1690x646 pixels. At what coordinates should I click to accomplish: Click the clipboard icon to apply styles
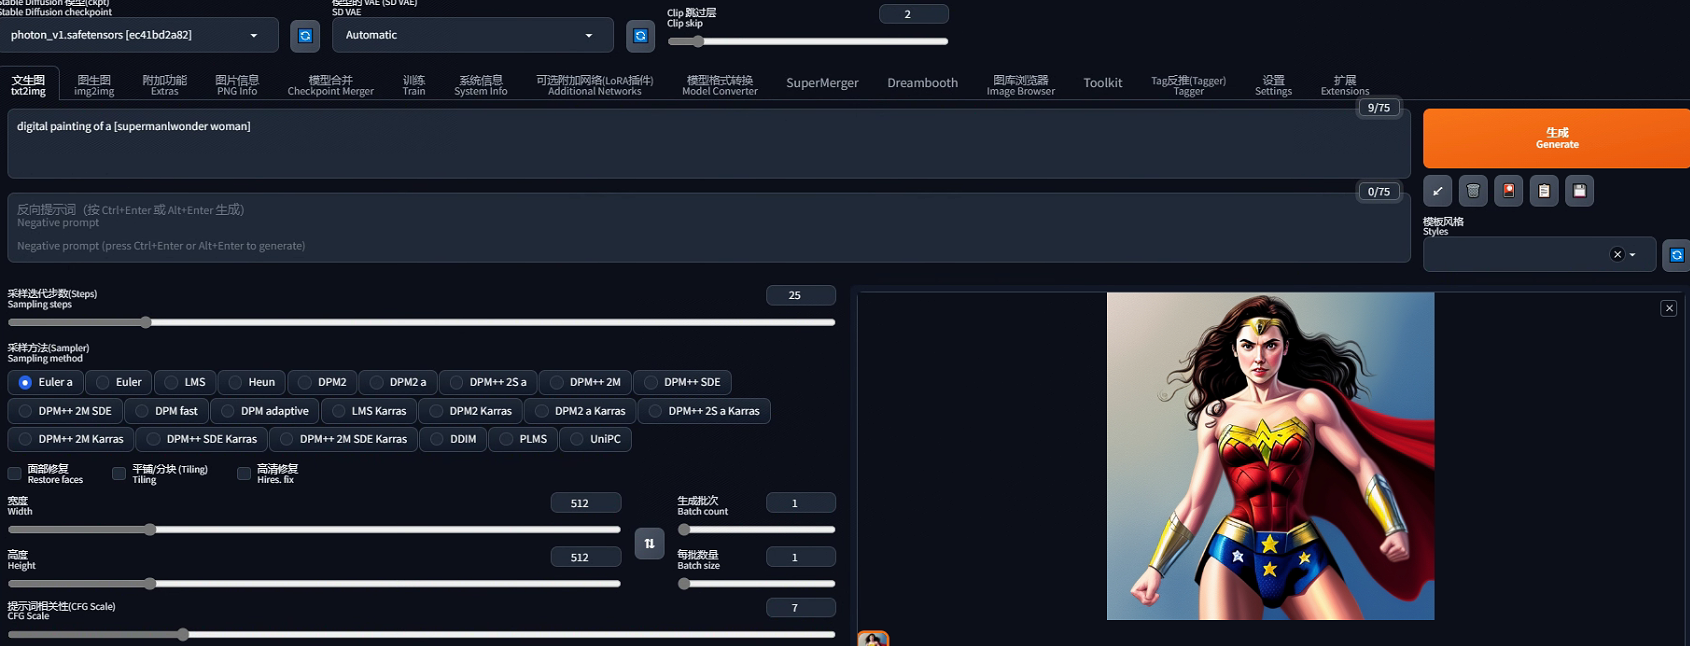tap(1544, 191)
